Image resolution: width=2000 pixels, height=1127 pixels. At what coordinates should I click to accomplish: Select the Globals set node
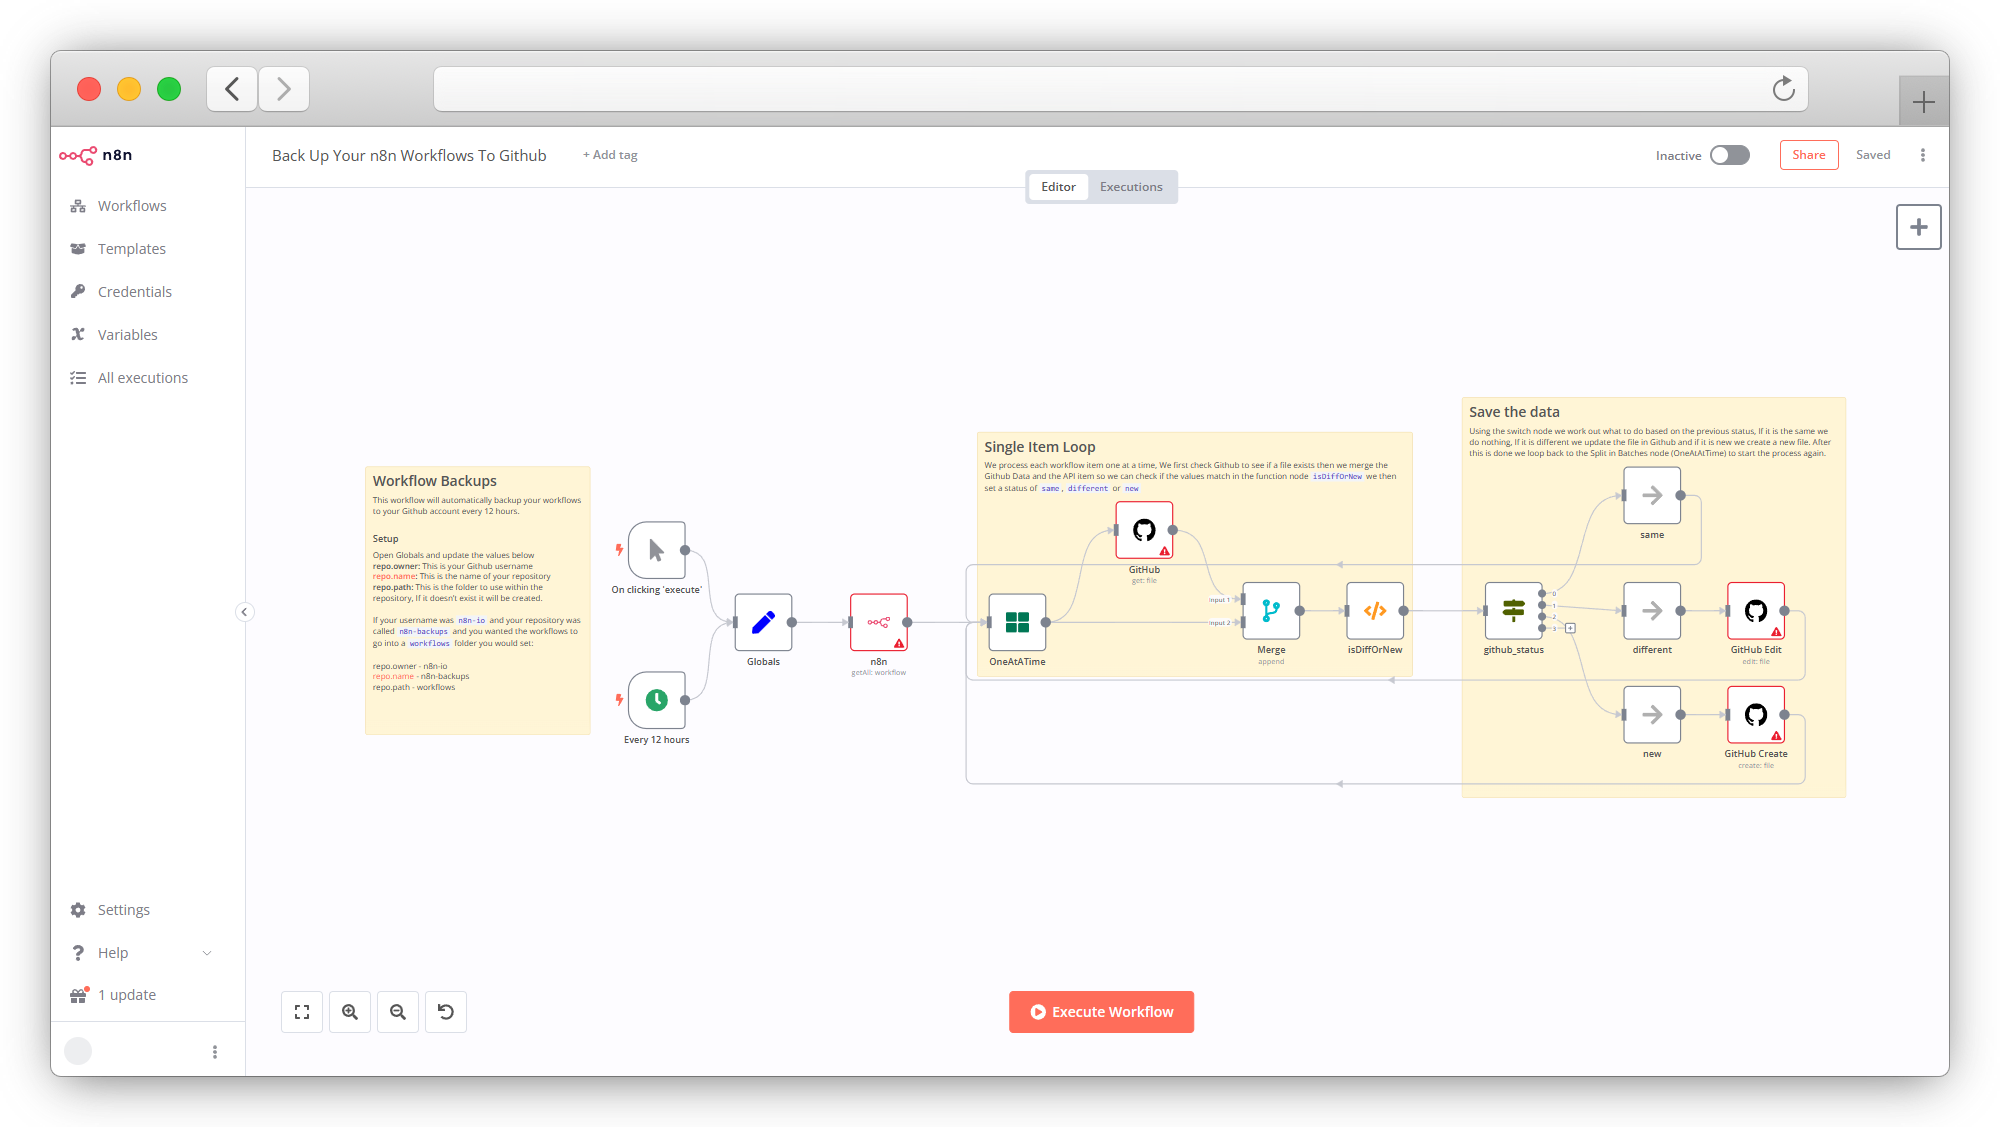pyautogui.click(x=763, y=622)
